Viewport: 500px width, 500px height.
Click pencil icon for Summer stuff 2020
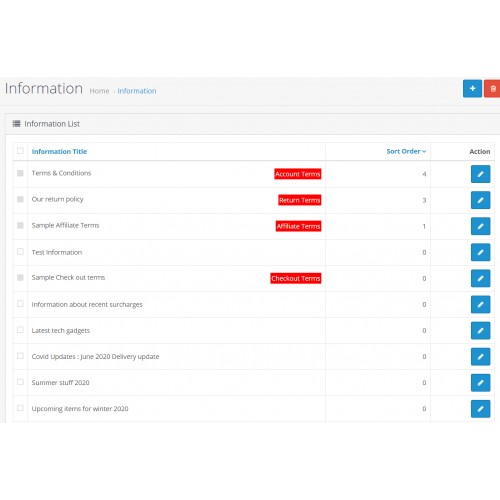[x=480, y=383]
